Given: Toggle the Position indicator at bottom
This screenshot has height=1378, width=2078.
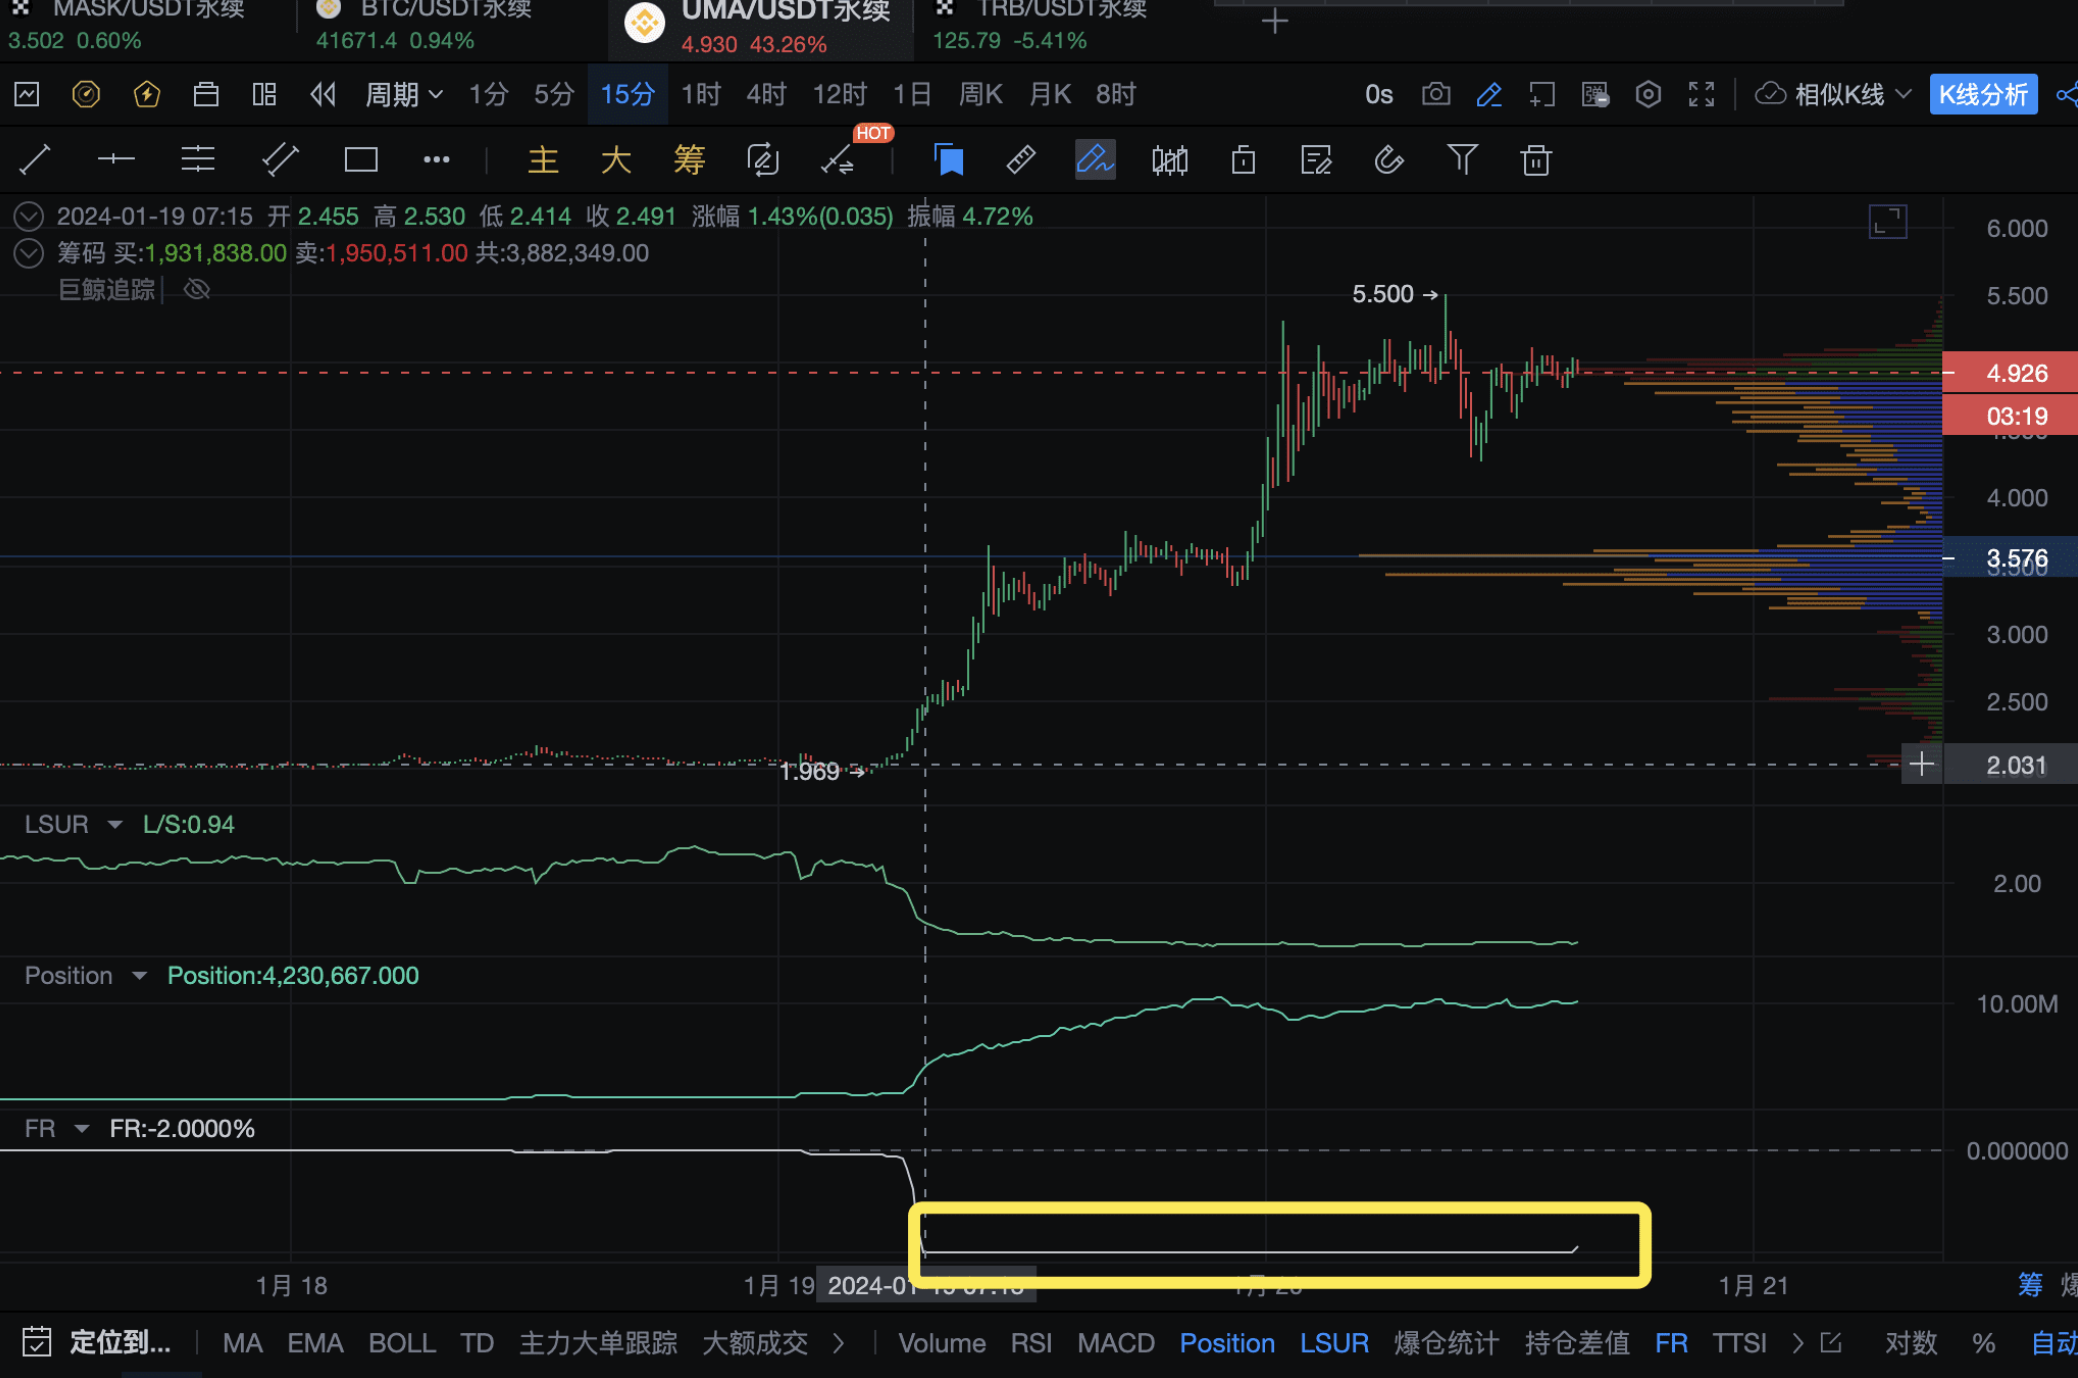Looking at the screenshot, I should 1226,1342.
